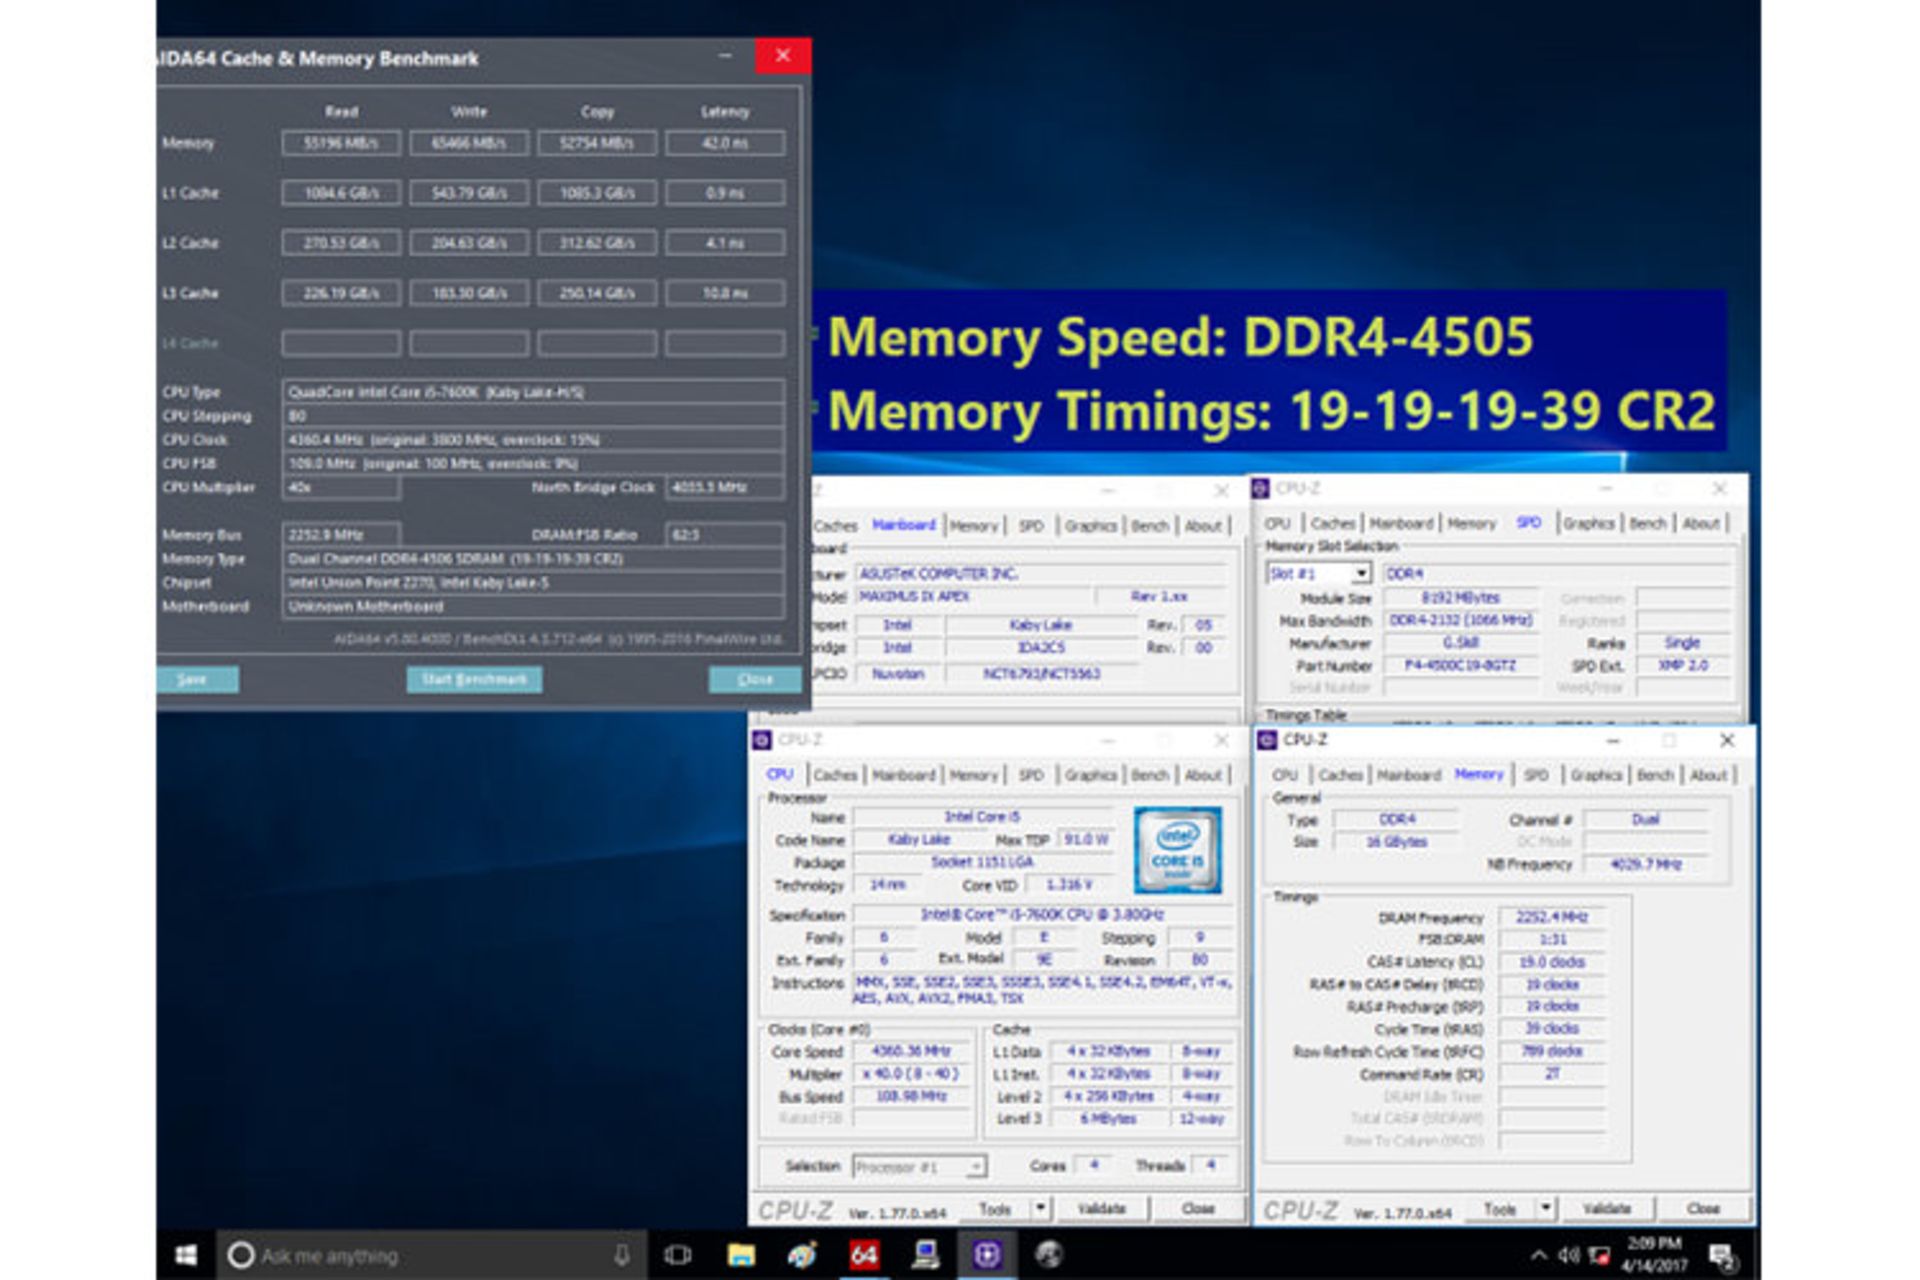Click the Memory Bus value 2252.9 MHz
Viewport: 1920px width, 1280px height.
pos(341,535)
